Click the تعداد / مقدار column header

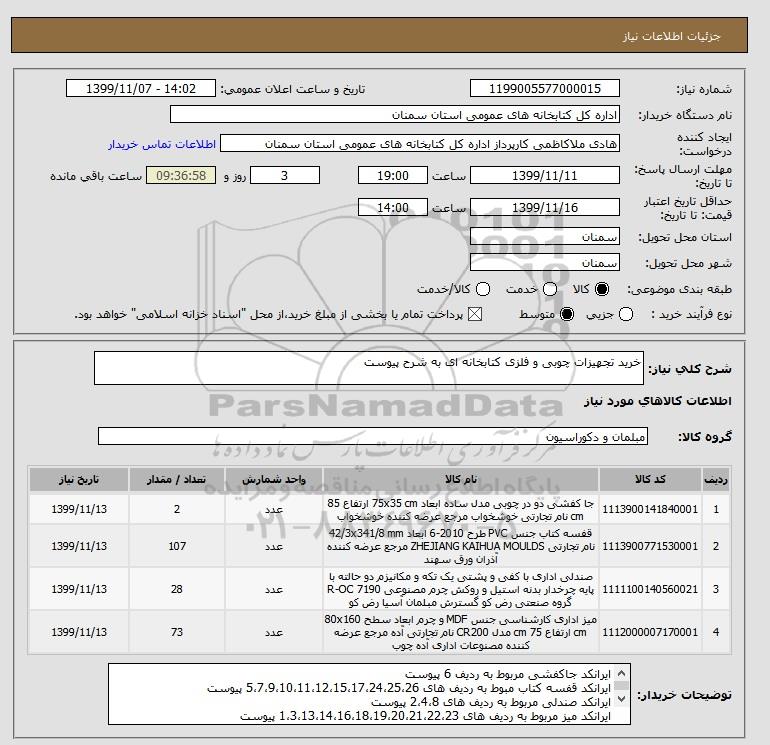[x=177, y=479]
